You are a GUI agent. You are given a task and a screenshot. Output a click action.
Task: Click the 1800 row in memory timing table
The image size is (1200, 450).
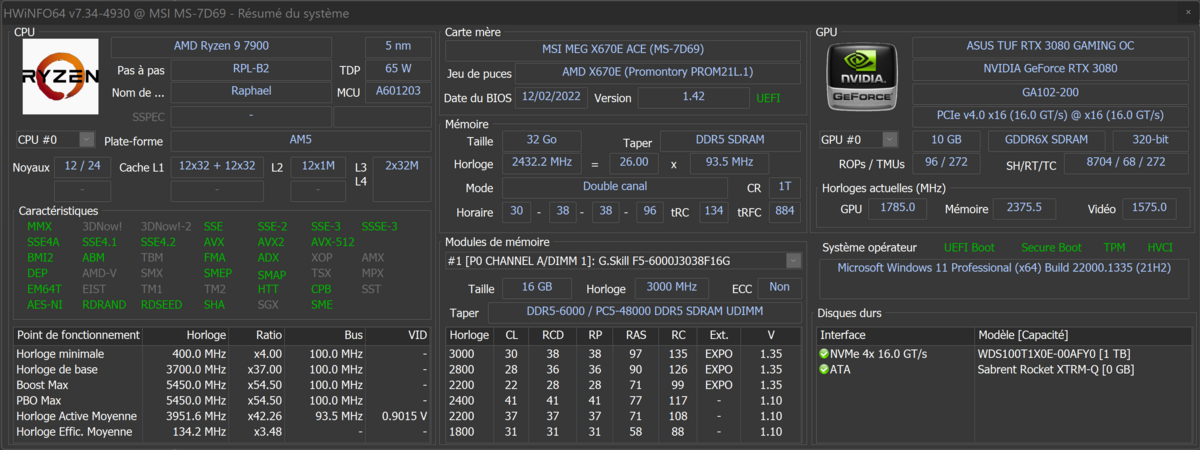(x=622, y=432)
